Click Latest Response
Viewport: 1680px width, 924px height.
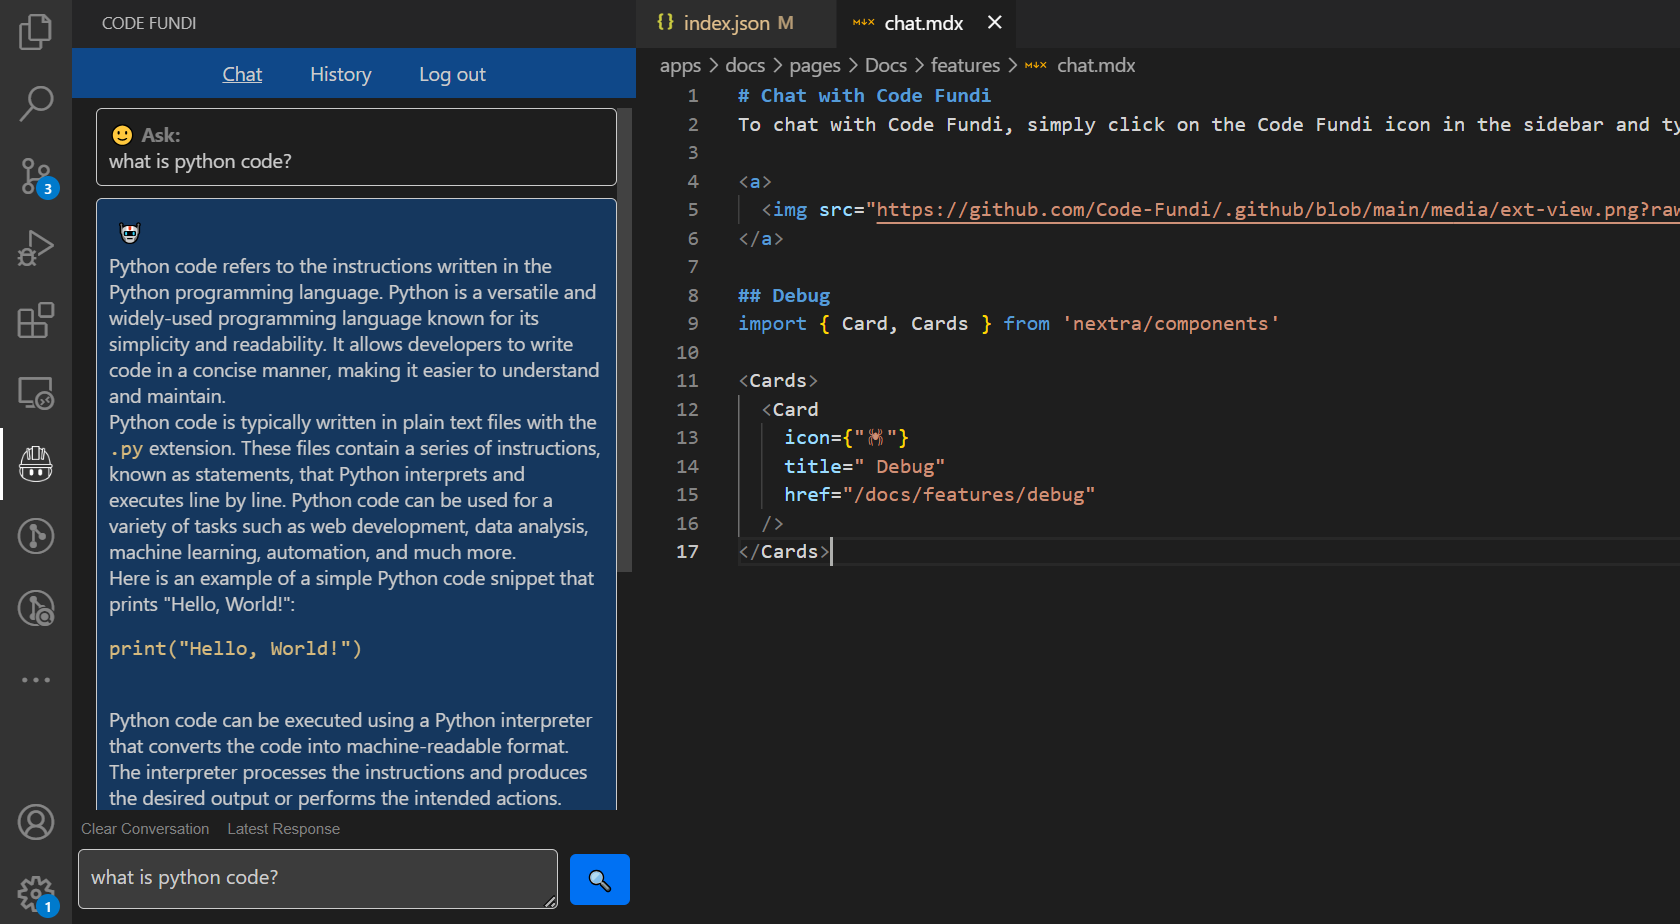(283, 829)
